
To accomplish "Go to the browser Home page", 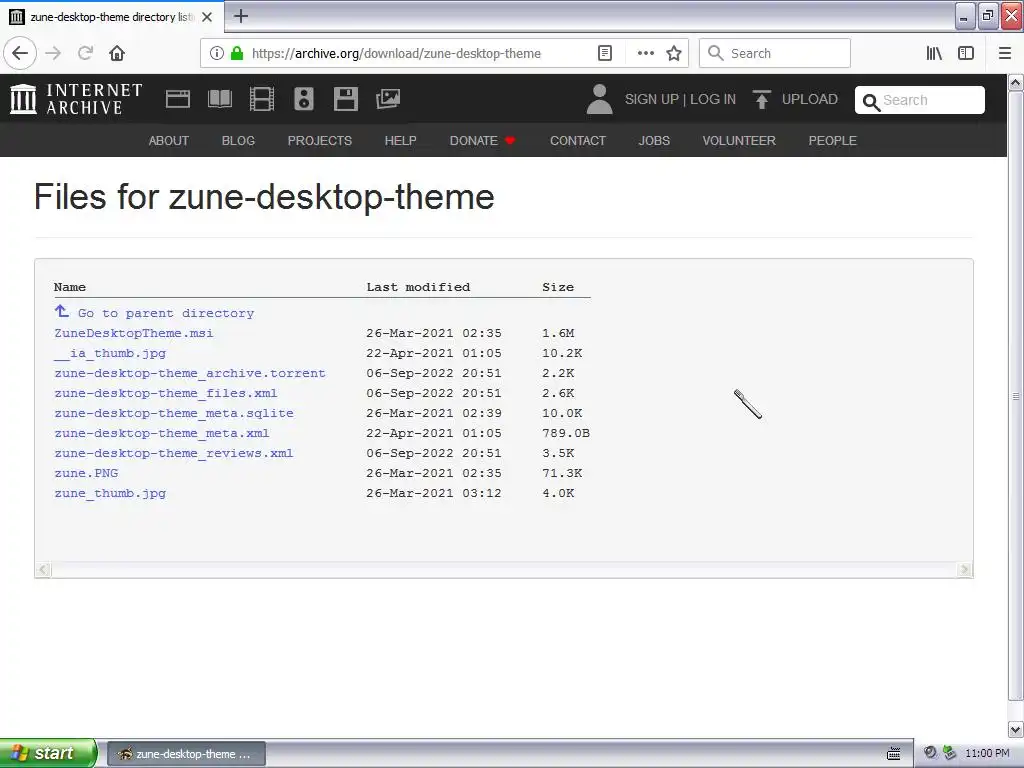I will click(x=117, y=53).
